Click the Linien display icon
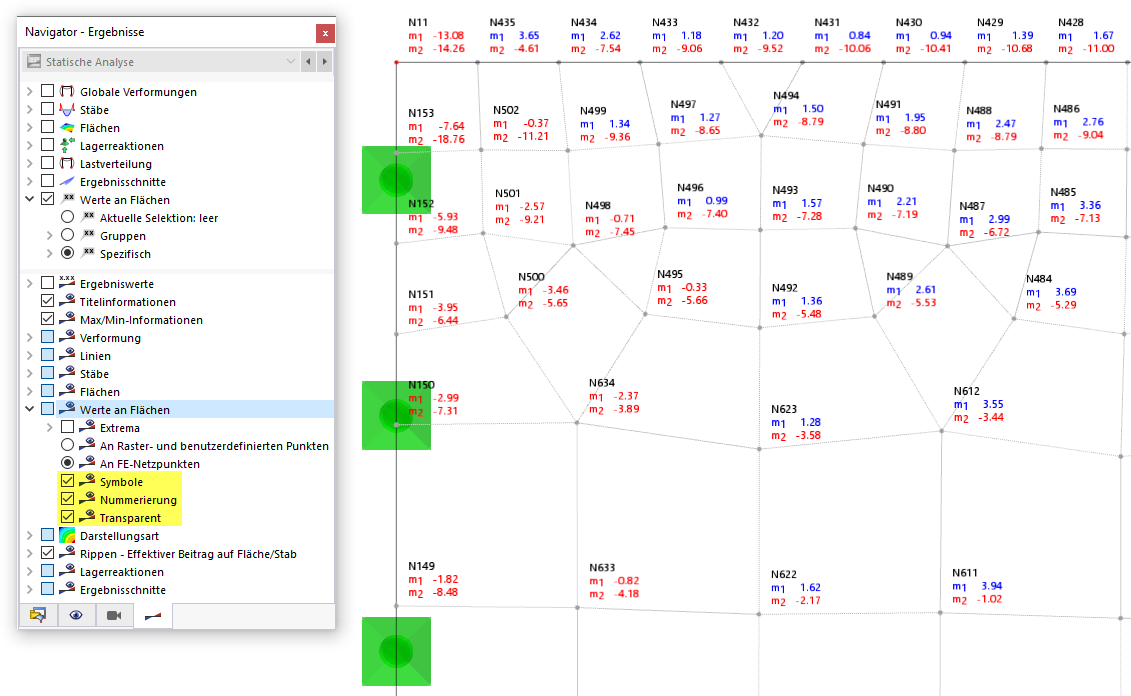 (67, 355)
